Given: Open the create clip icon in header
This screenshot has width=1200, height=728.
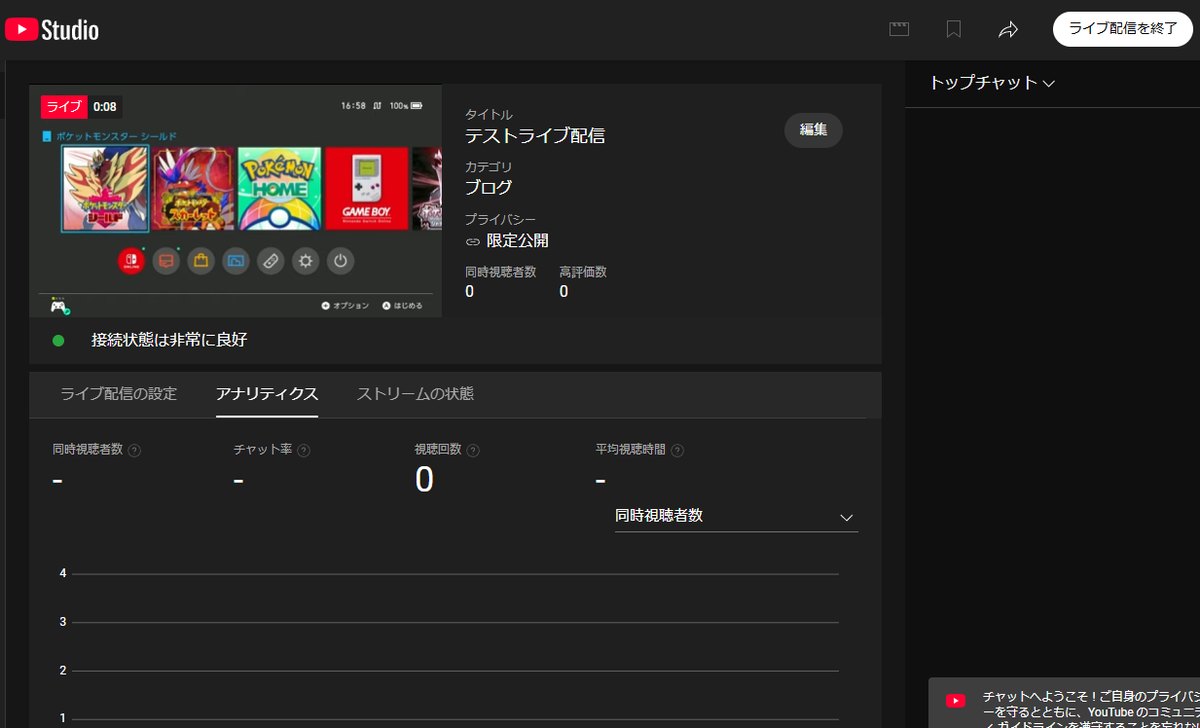Looking at the screenshot, I should (899, 29).
